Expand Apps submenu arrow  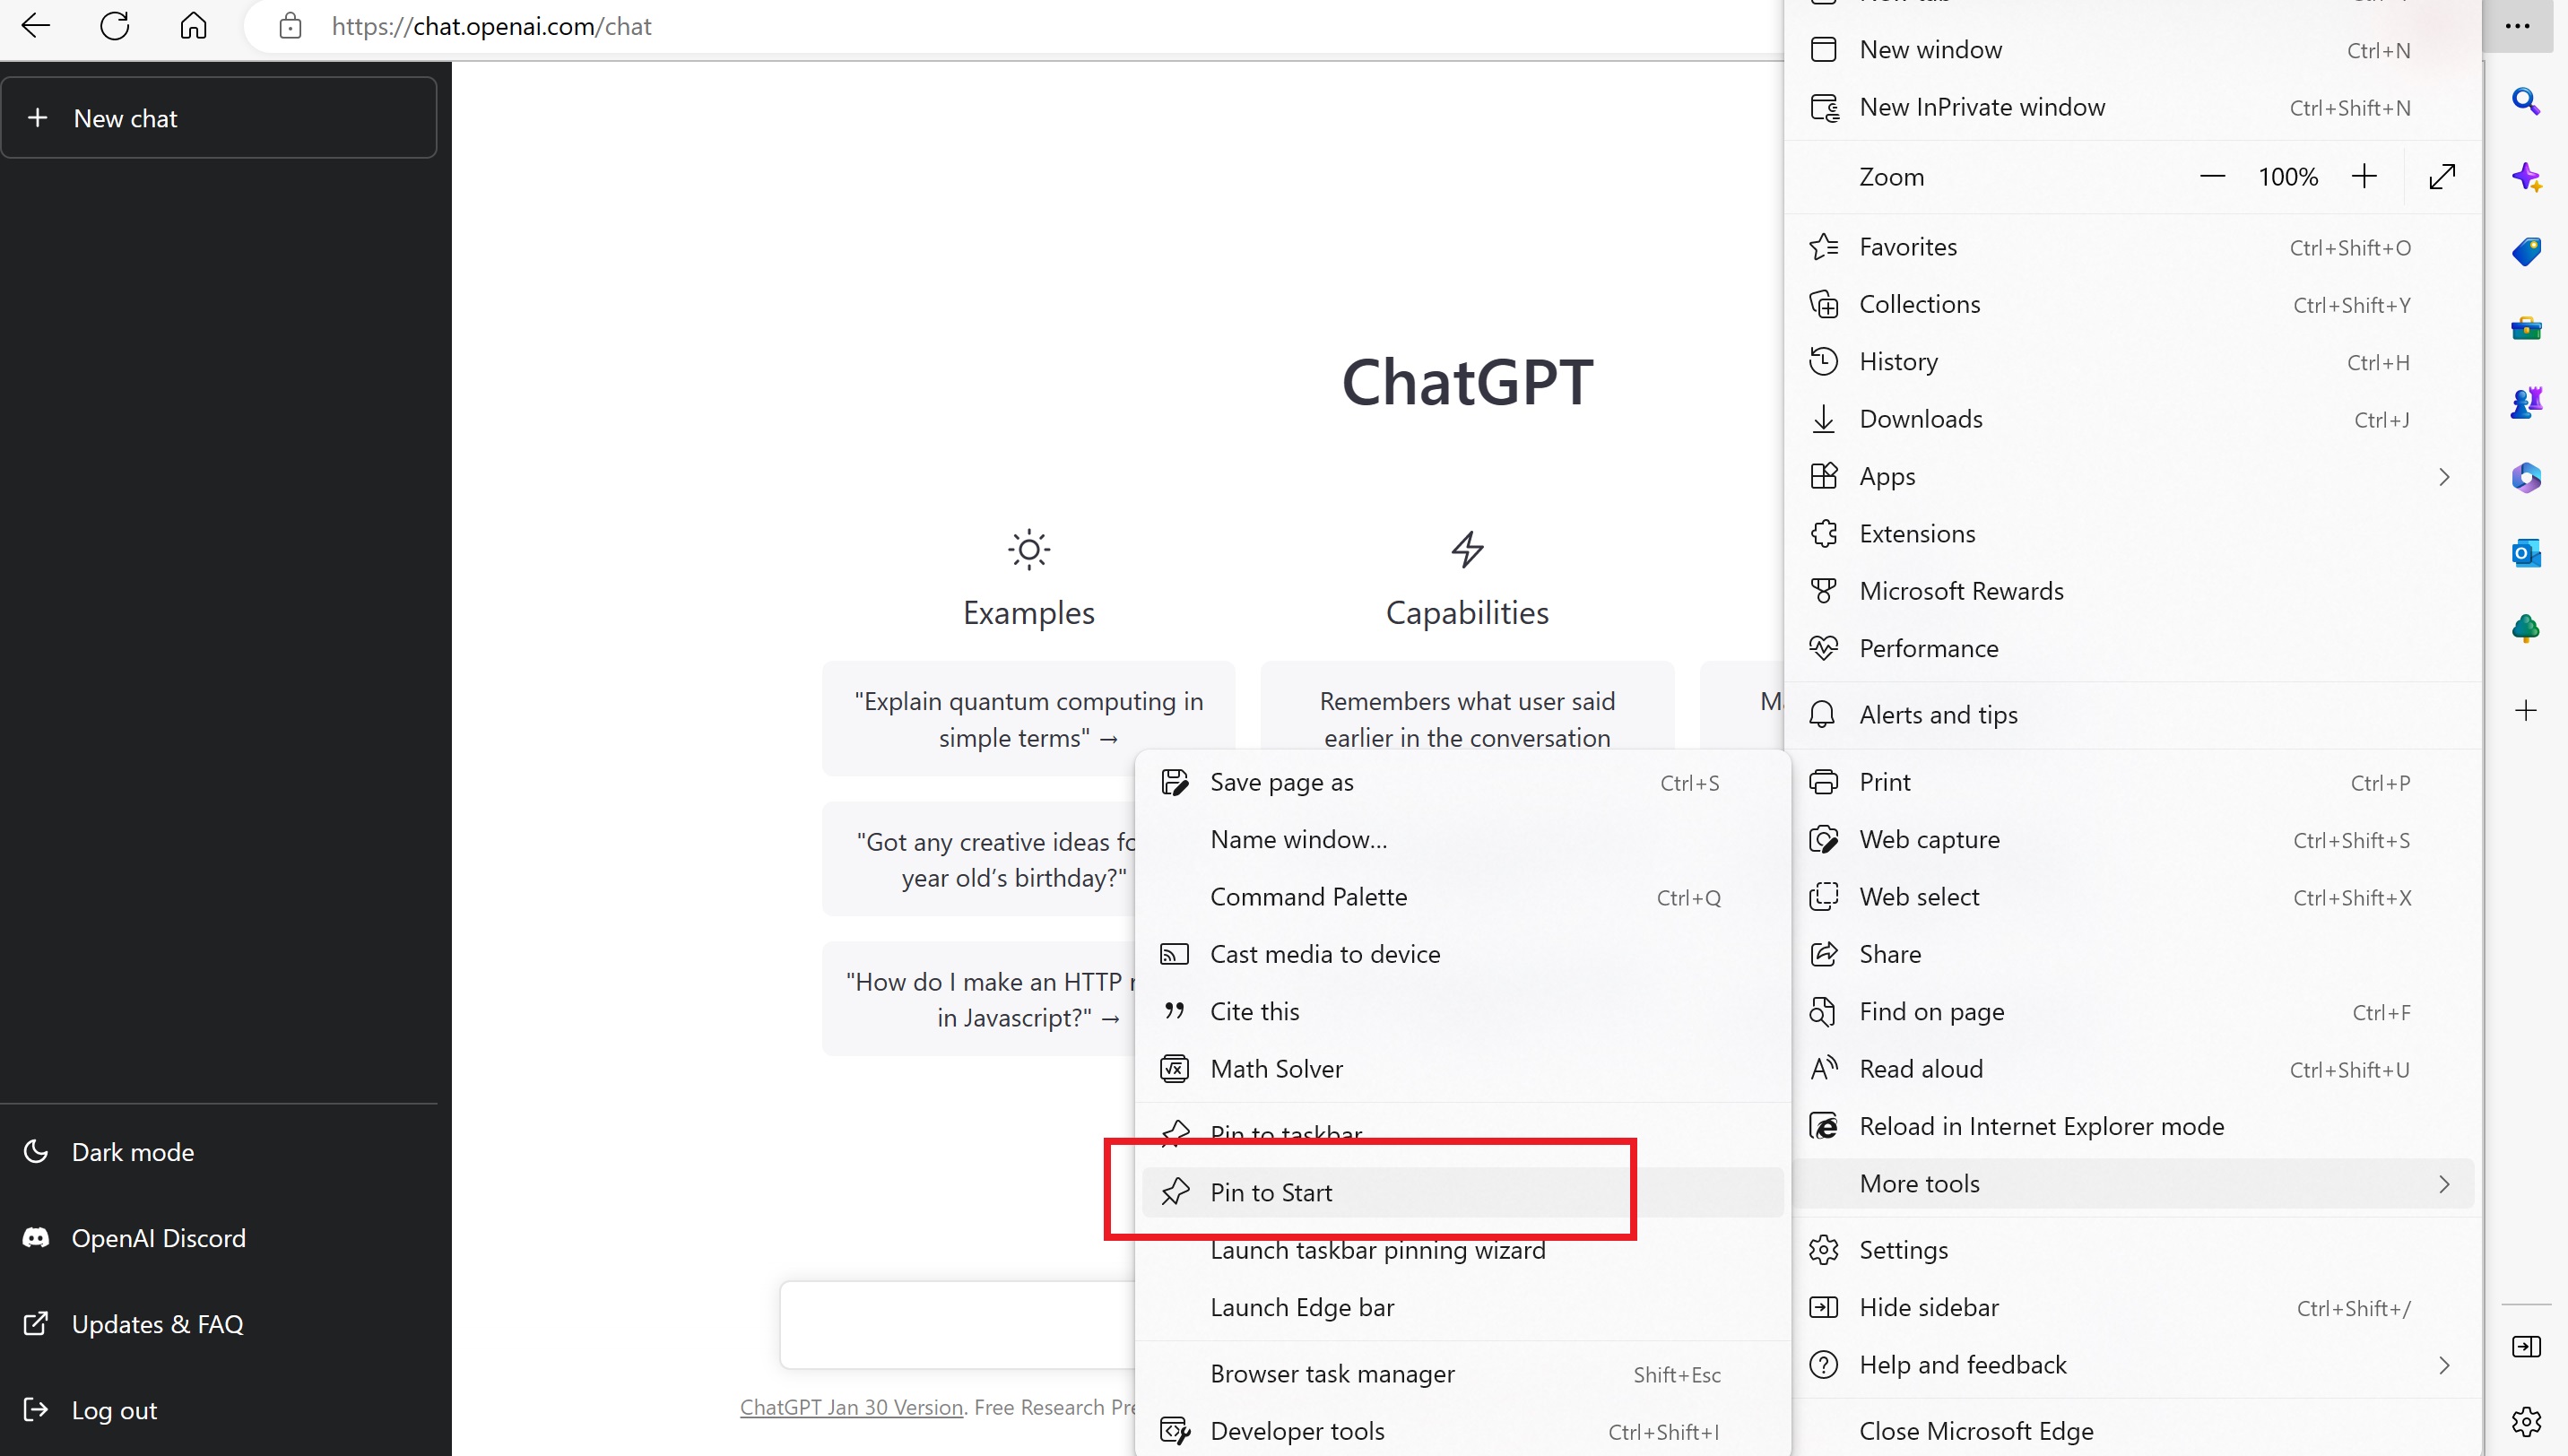[x=2442, y=476]
